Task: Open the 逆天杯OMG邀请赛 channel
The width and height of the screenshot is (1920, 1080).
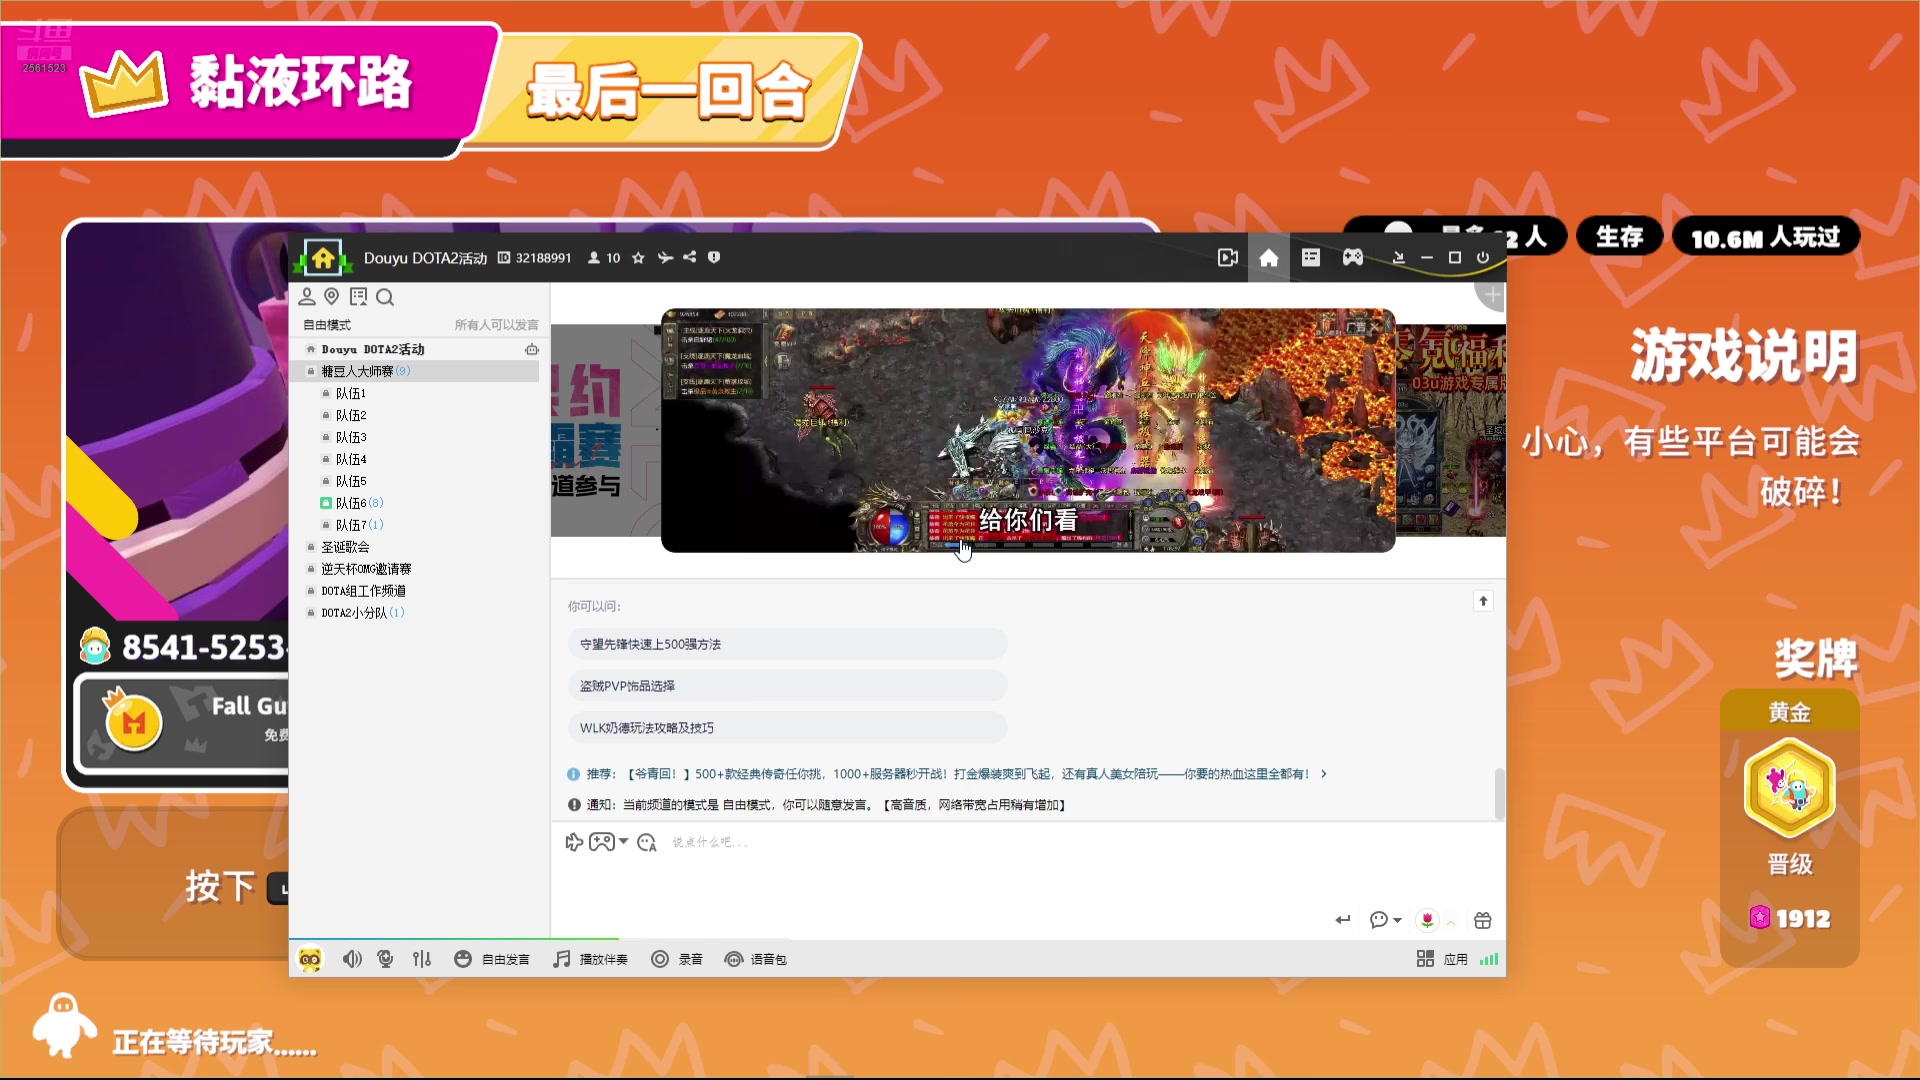Action: pos(366,569)
